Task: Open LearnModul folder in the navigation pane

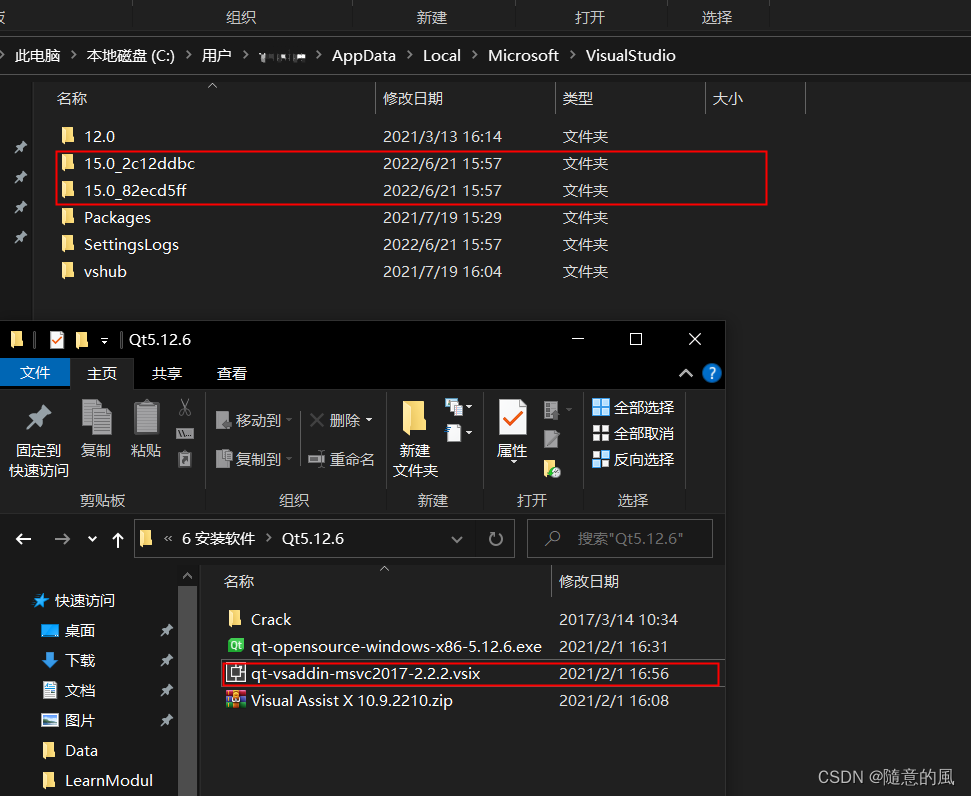Action: pyautogui.click(x=109, y=781)
